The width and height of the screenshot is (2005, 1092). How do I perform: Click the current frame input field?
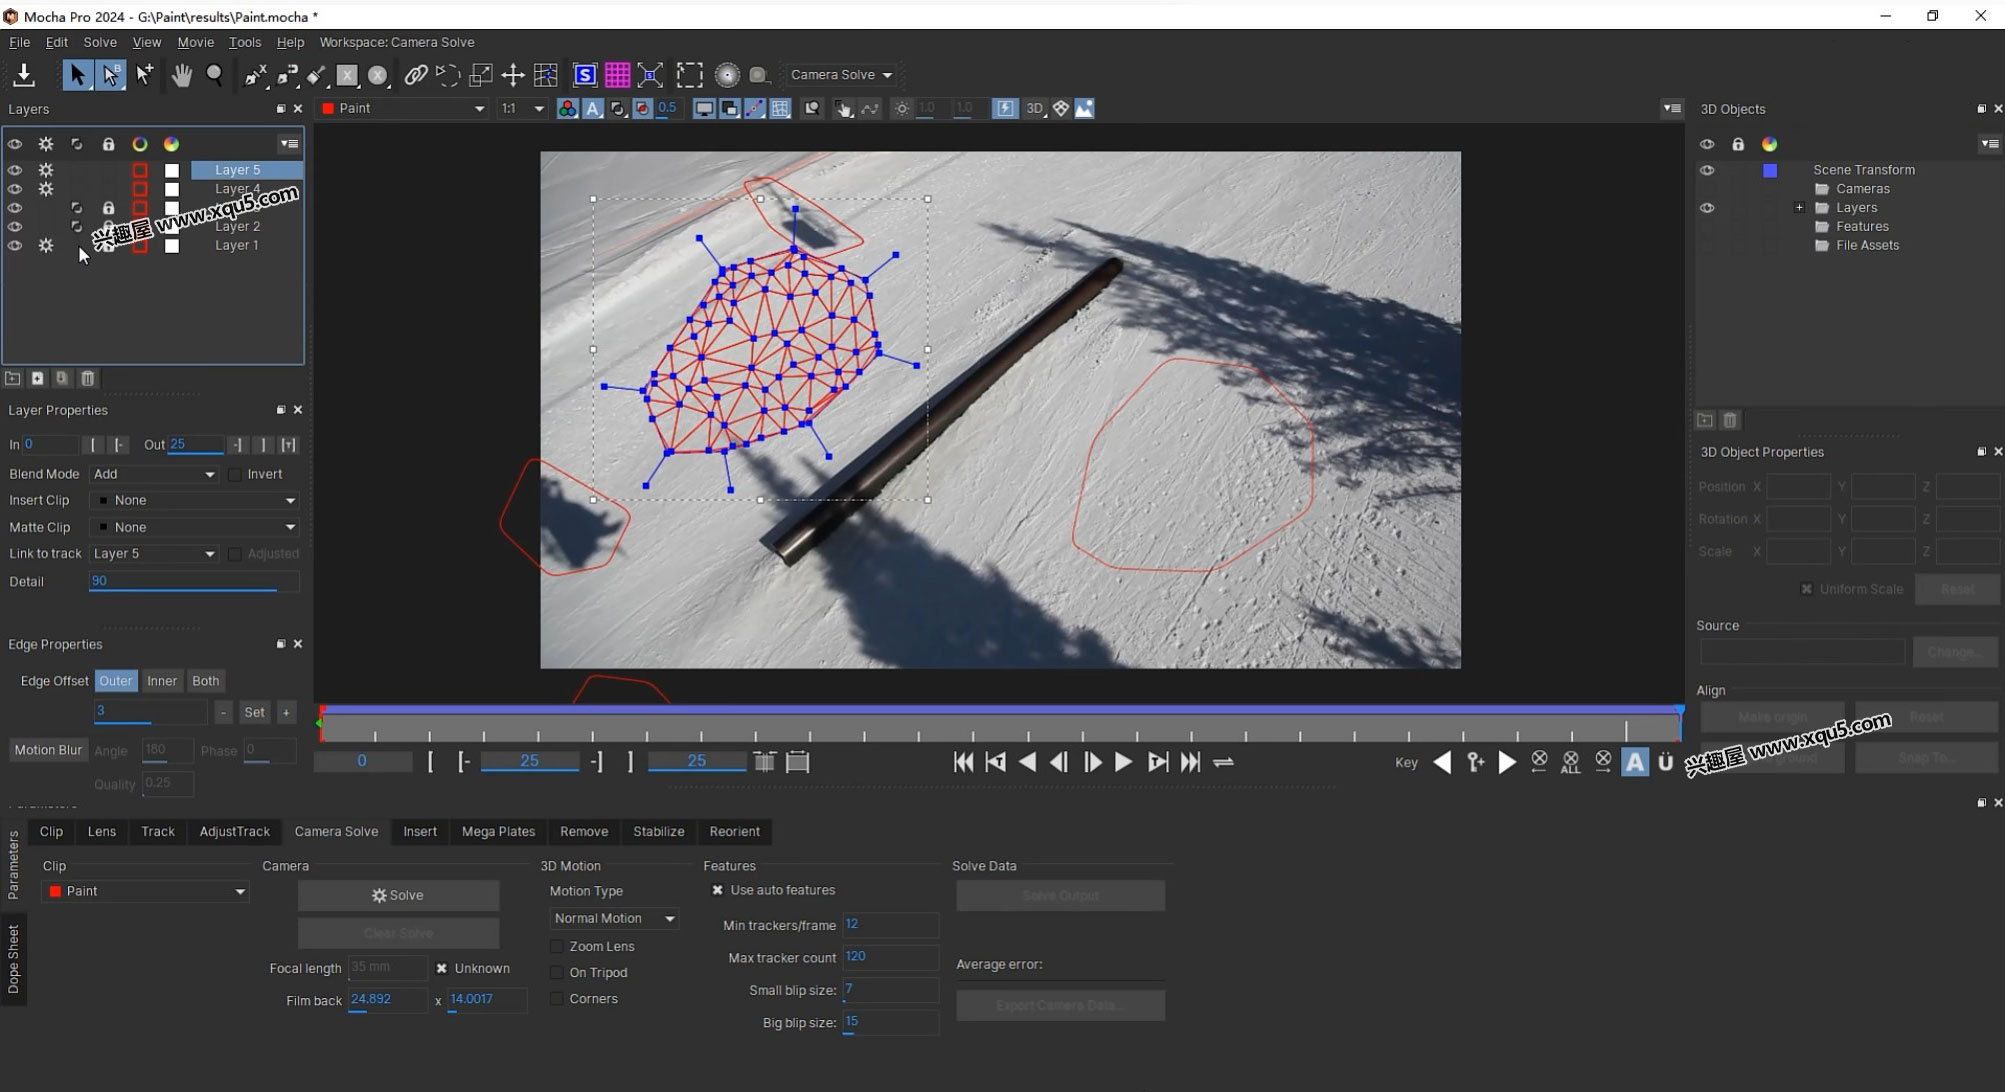pos(360,760)
